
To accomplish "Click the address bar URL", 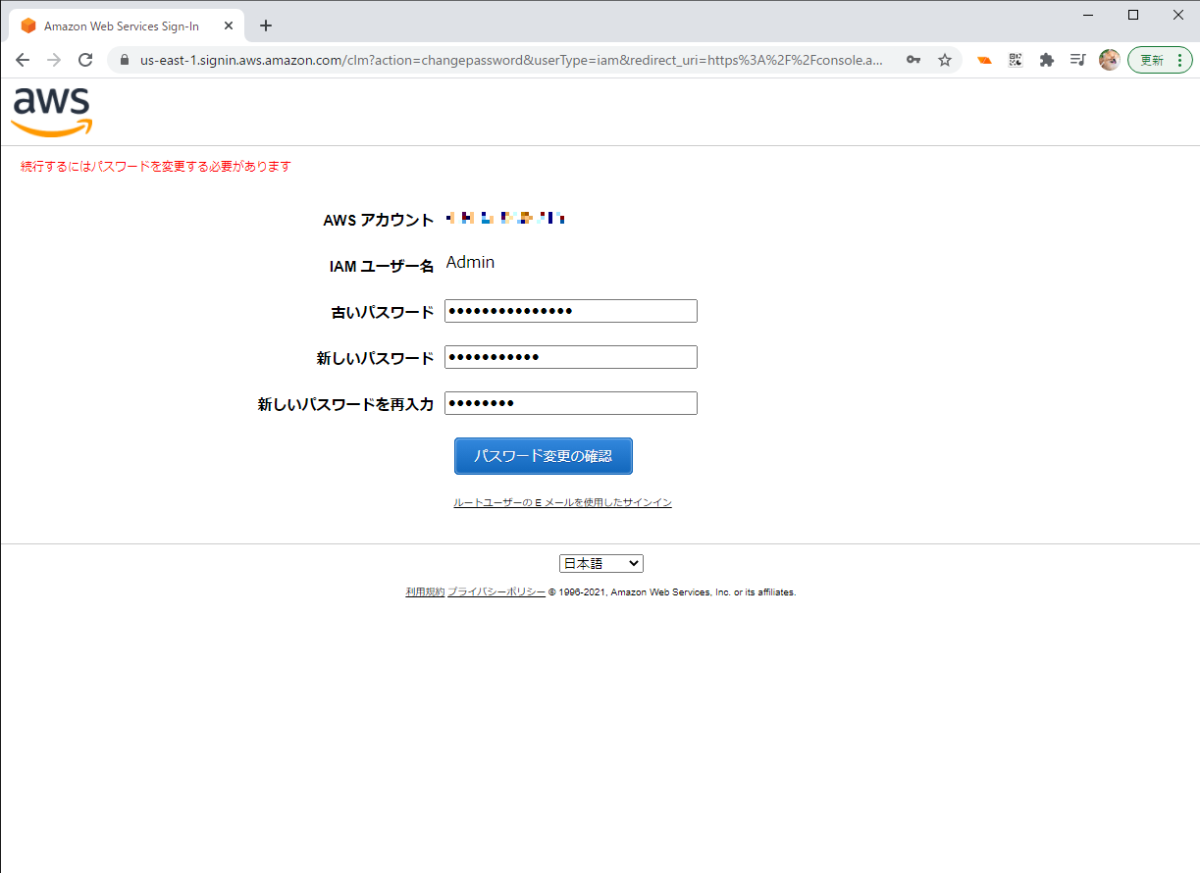I will pos(511,60).
